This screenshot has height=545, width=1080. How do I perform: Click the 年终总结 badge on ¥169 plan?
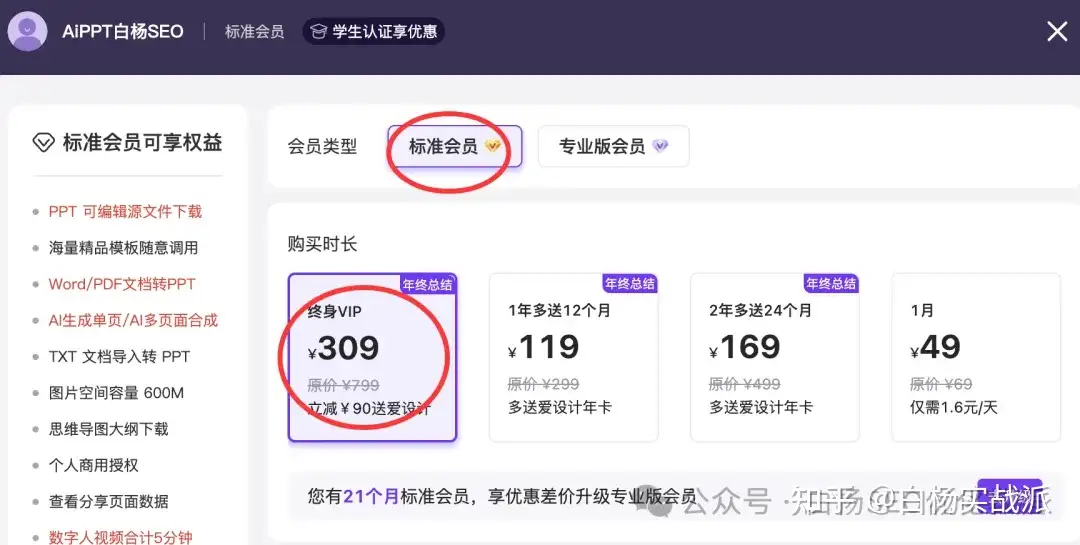click(831, 283)
